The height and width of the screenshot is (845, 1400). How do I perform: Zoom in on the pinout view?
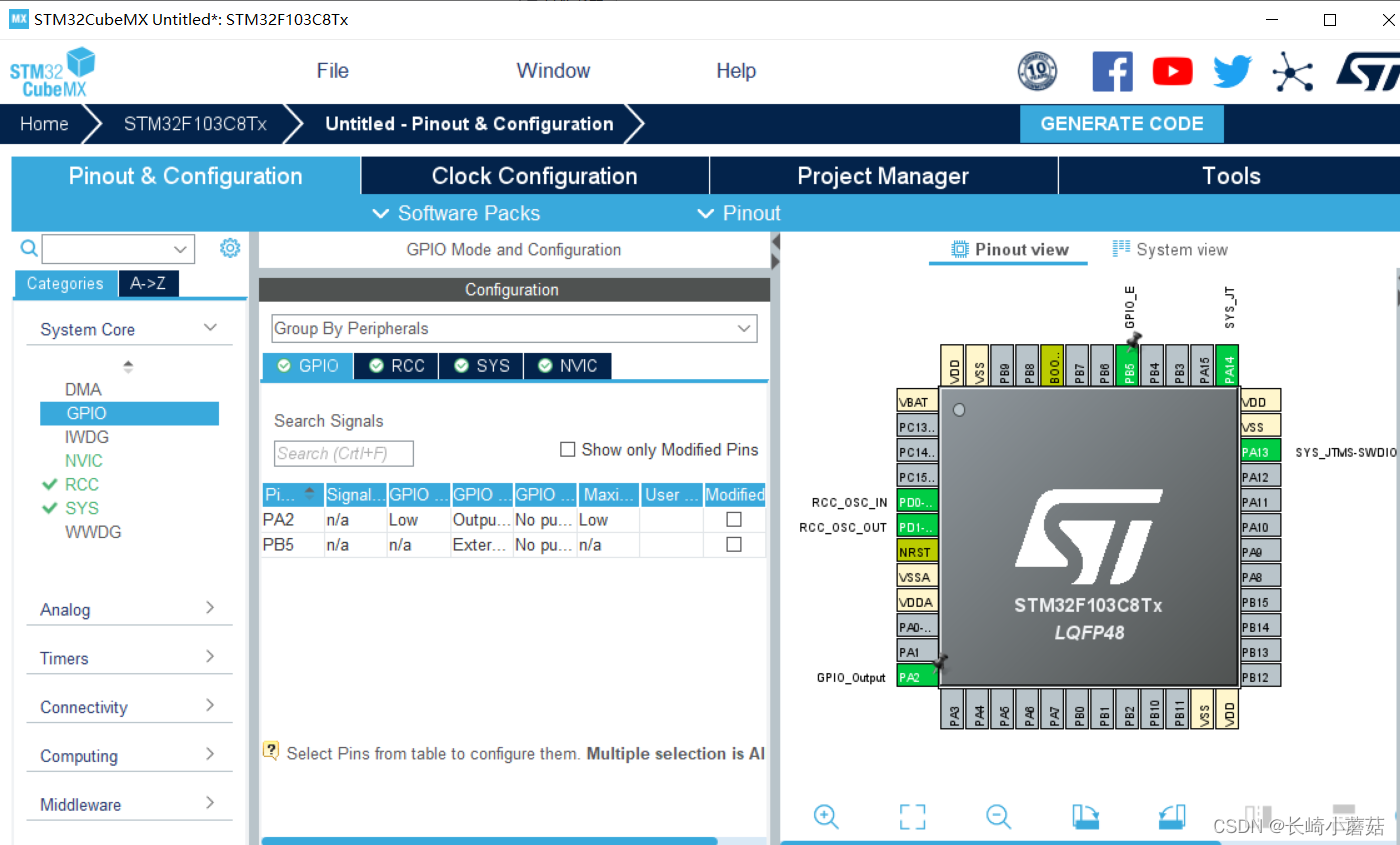click(826, 817)
